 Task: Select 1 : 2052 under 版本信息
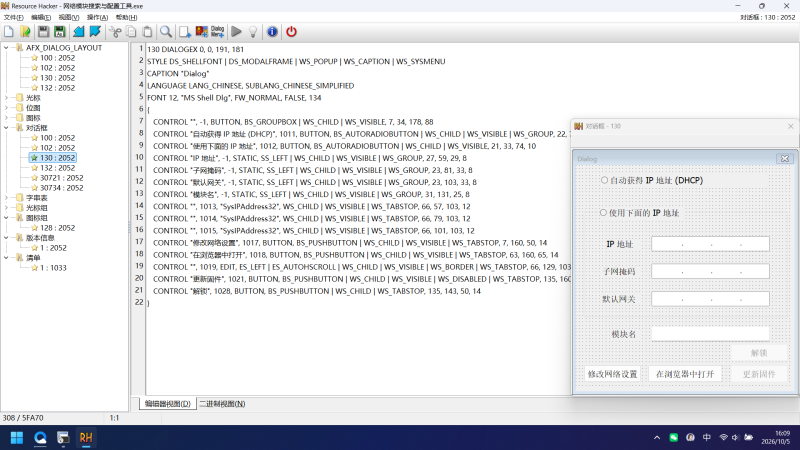click(53, 247)
